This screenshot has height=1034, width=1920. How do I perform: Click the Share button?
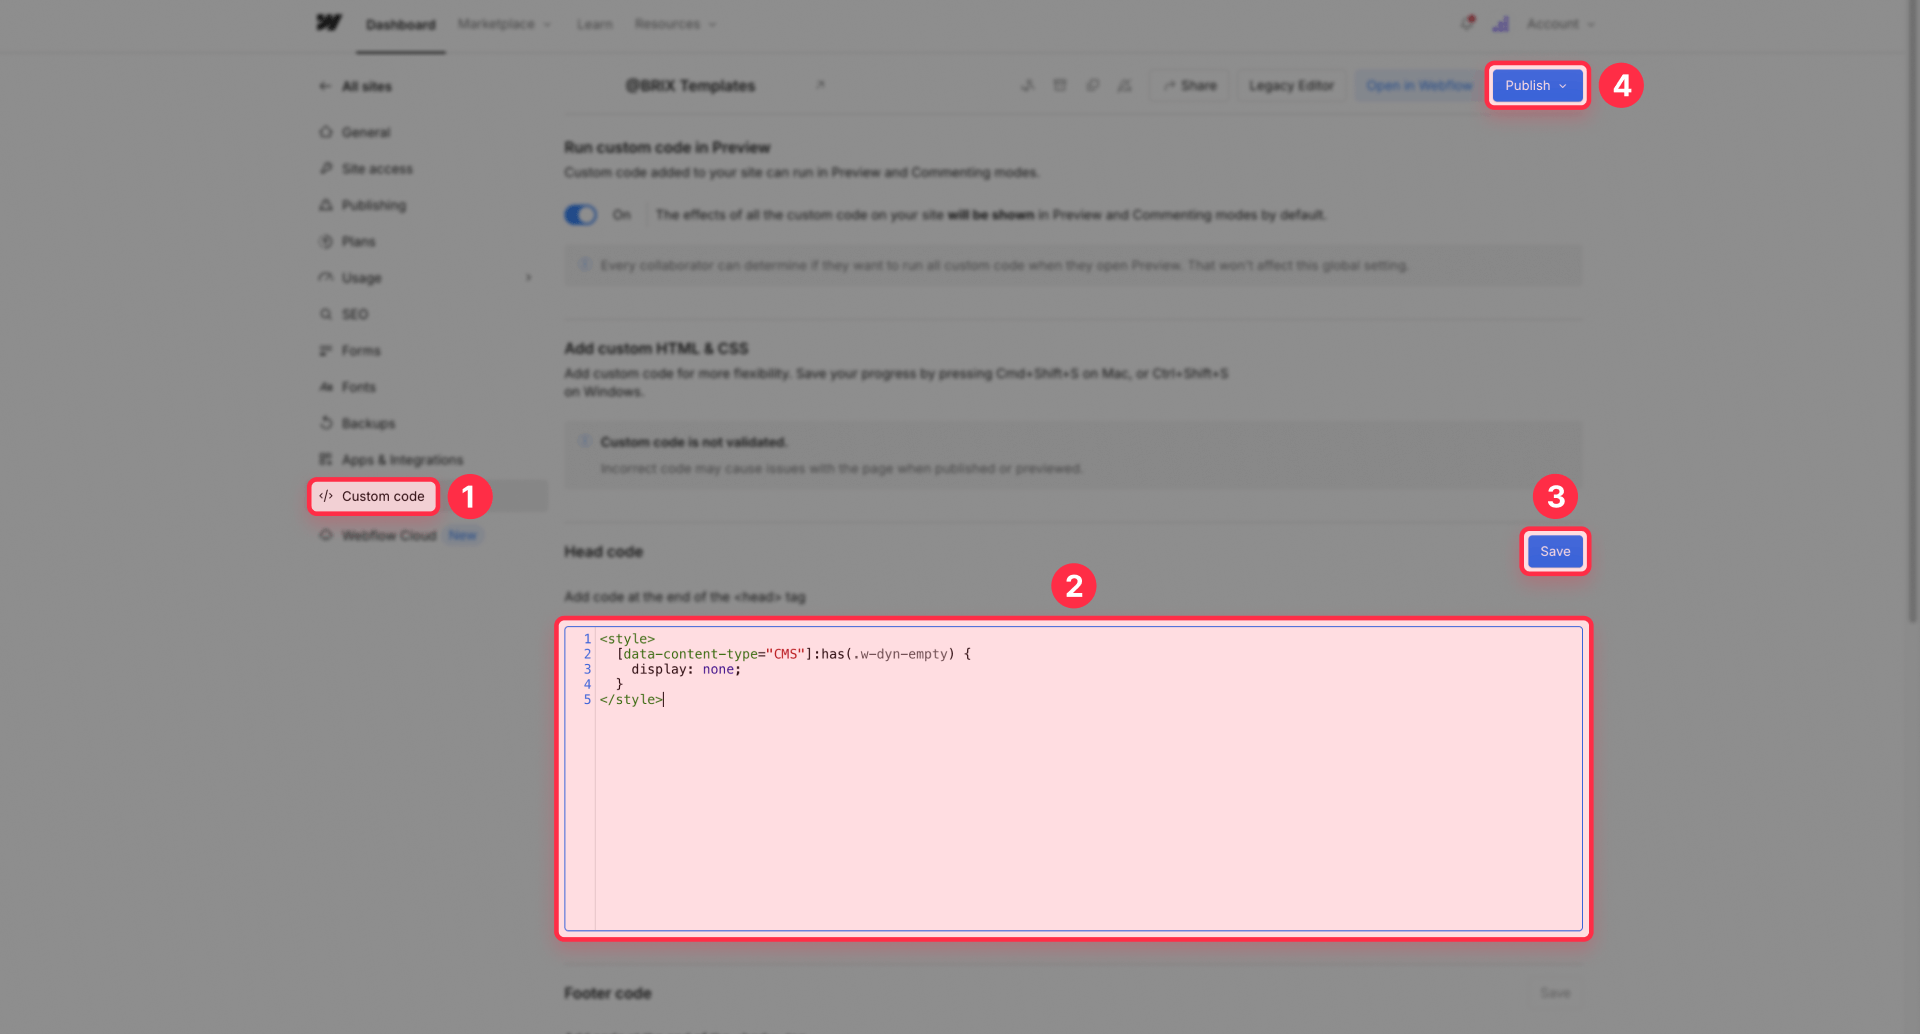1190,85
